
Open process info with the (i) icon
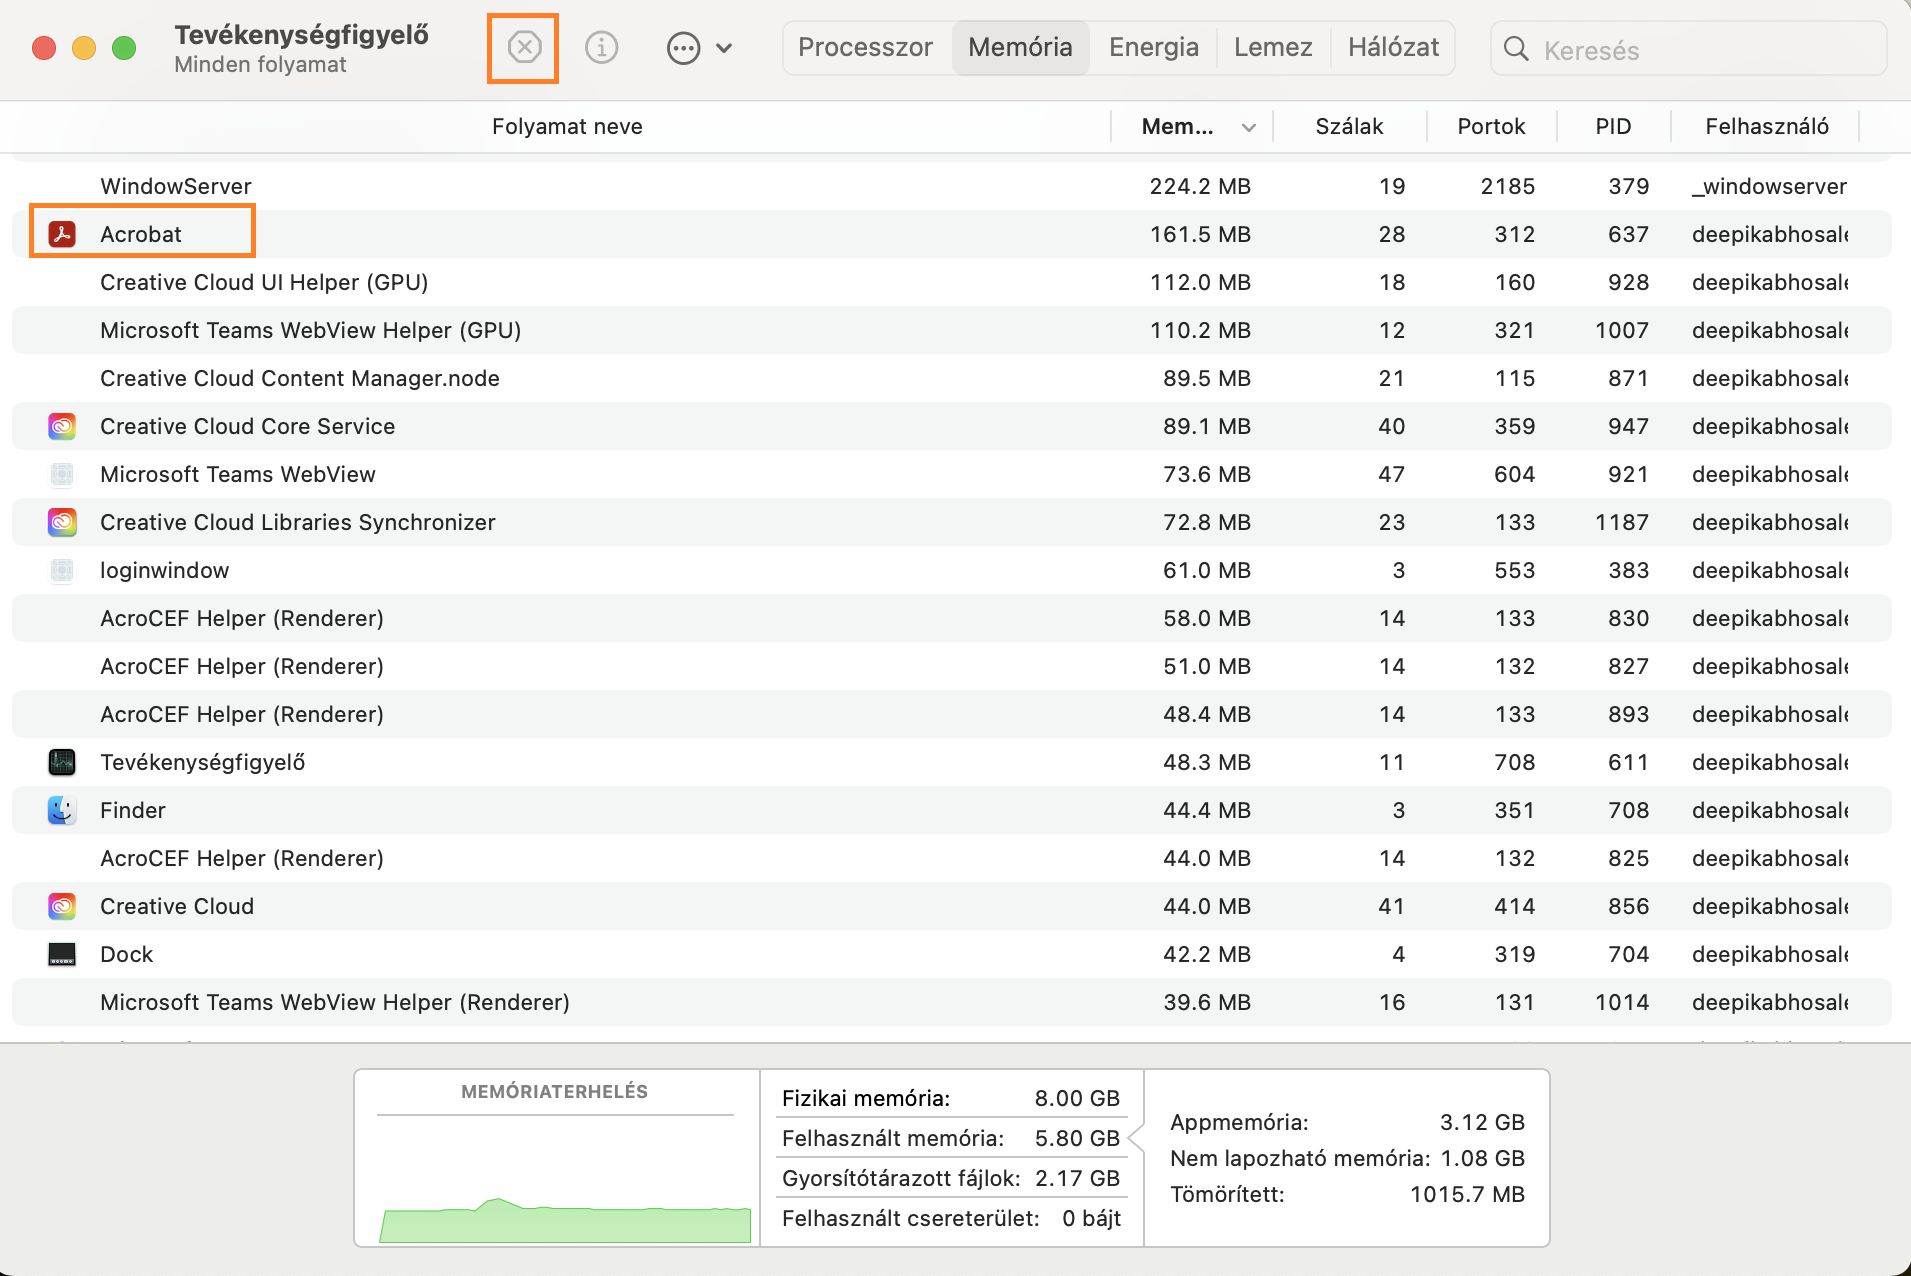click(601, 47)
